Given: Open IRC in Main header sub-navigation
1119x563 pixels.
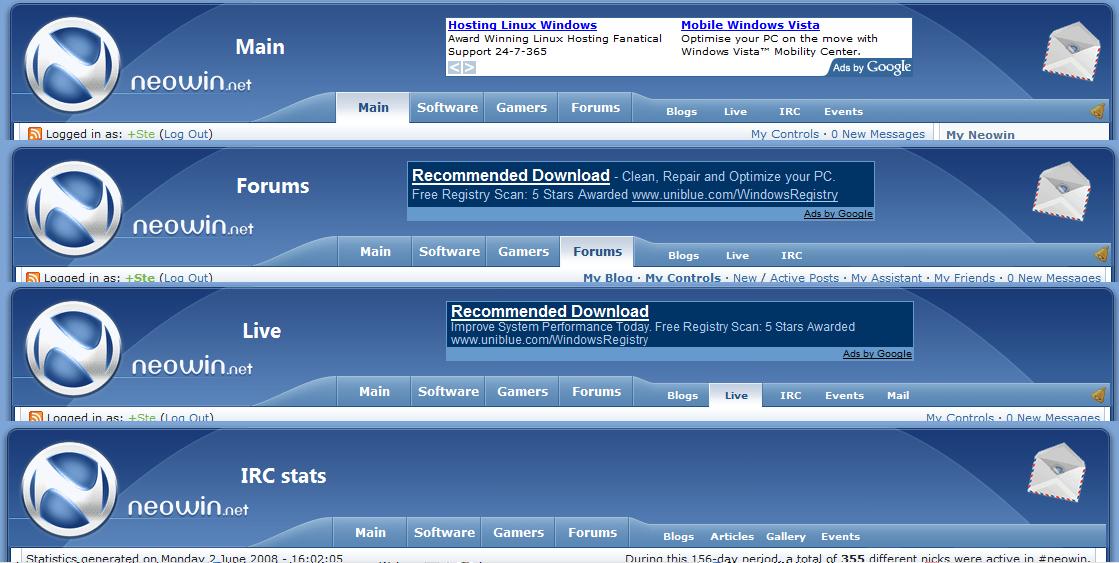Looking at the screenshot, I should coord(789,111).
